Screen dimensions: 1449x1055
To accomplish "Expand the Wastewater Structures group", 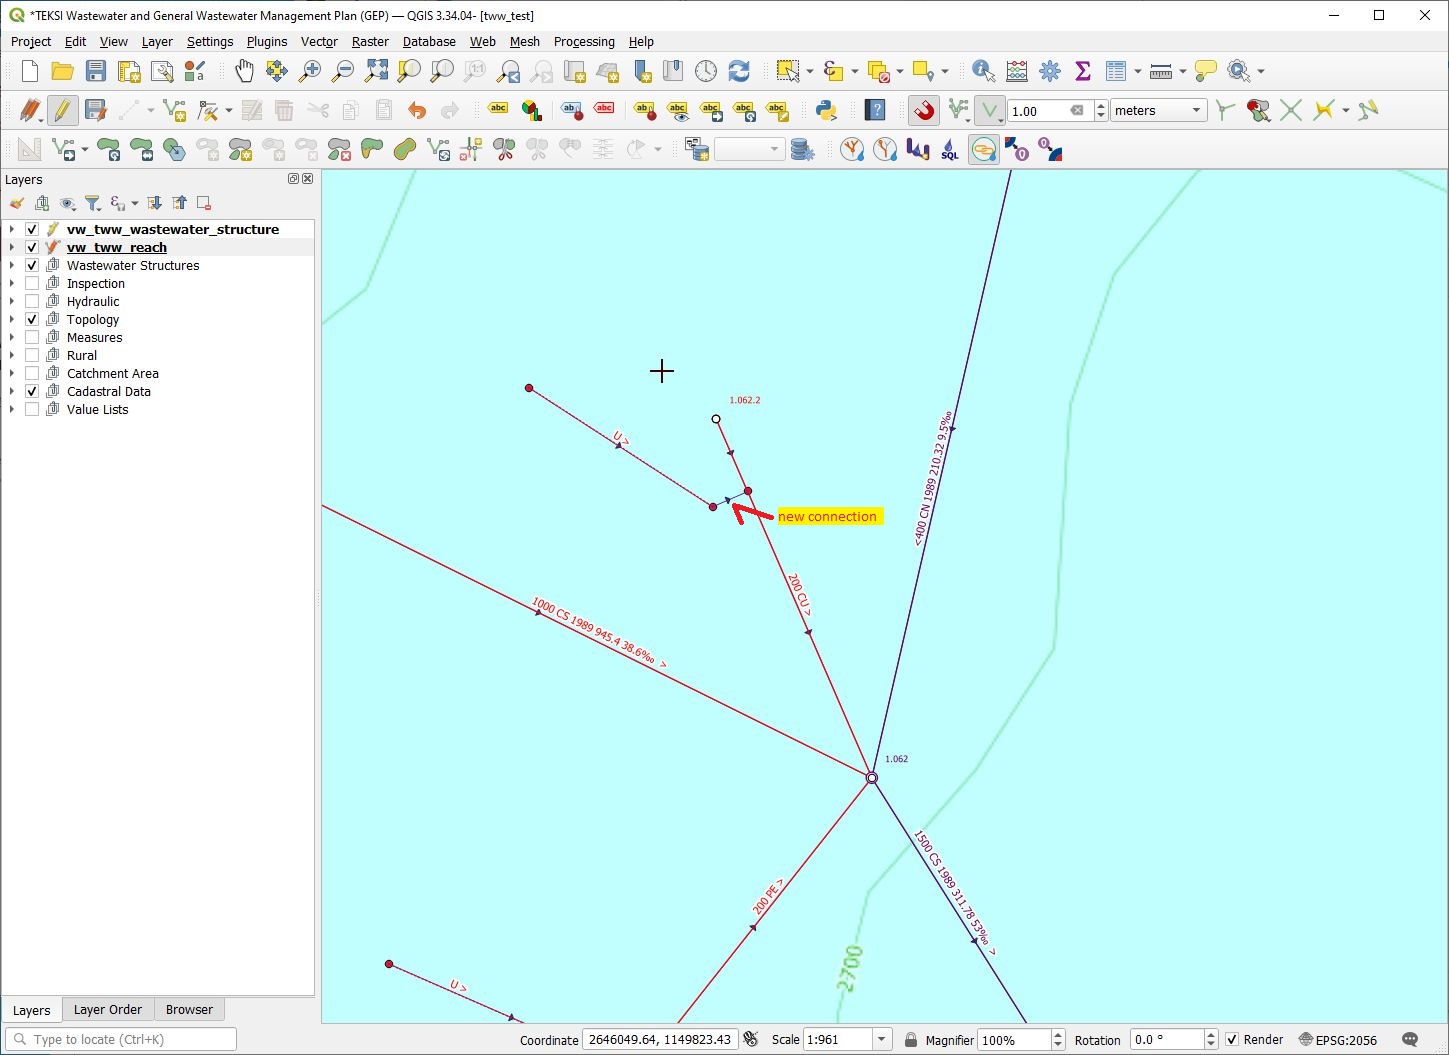I will [x=12, y=266].
